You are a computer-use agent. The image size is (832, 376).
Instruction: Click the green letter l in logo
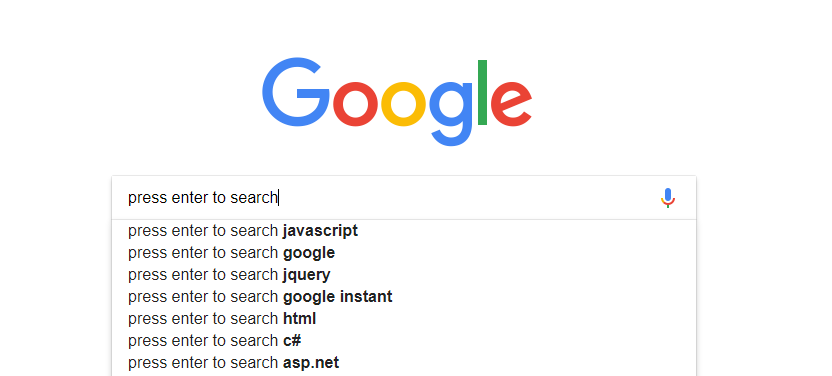tap(482, 92)
